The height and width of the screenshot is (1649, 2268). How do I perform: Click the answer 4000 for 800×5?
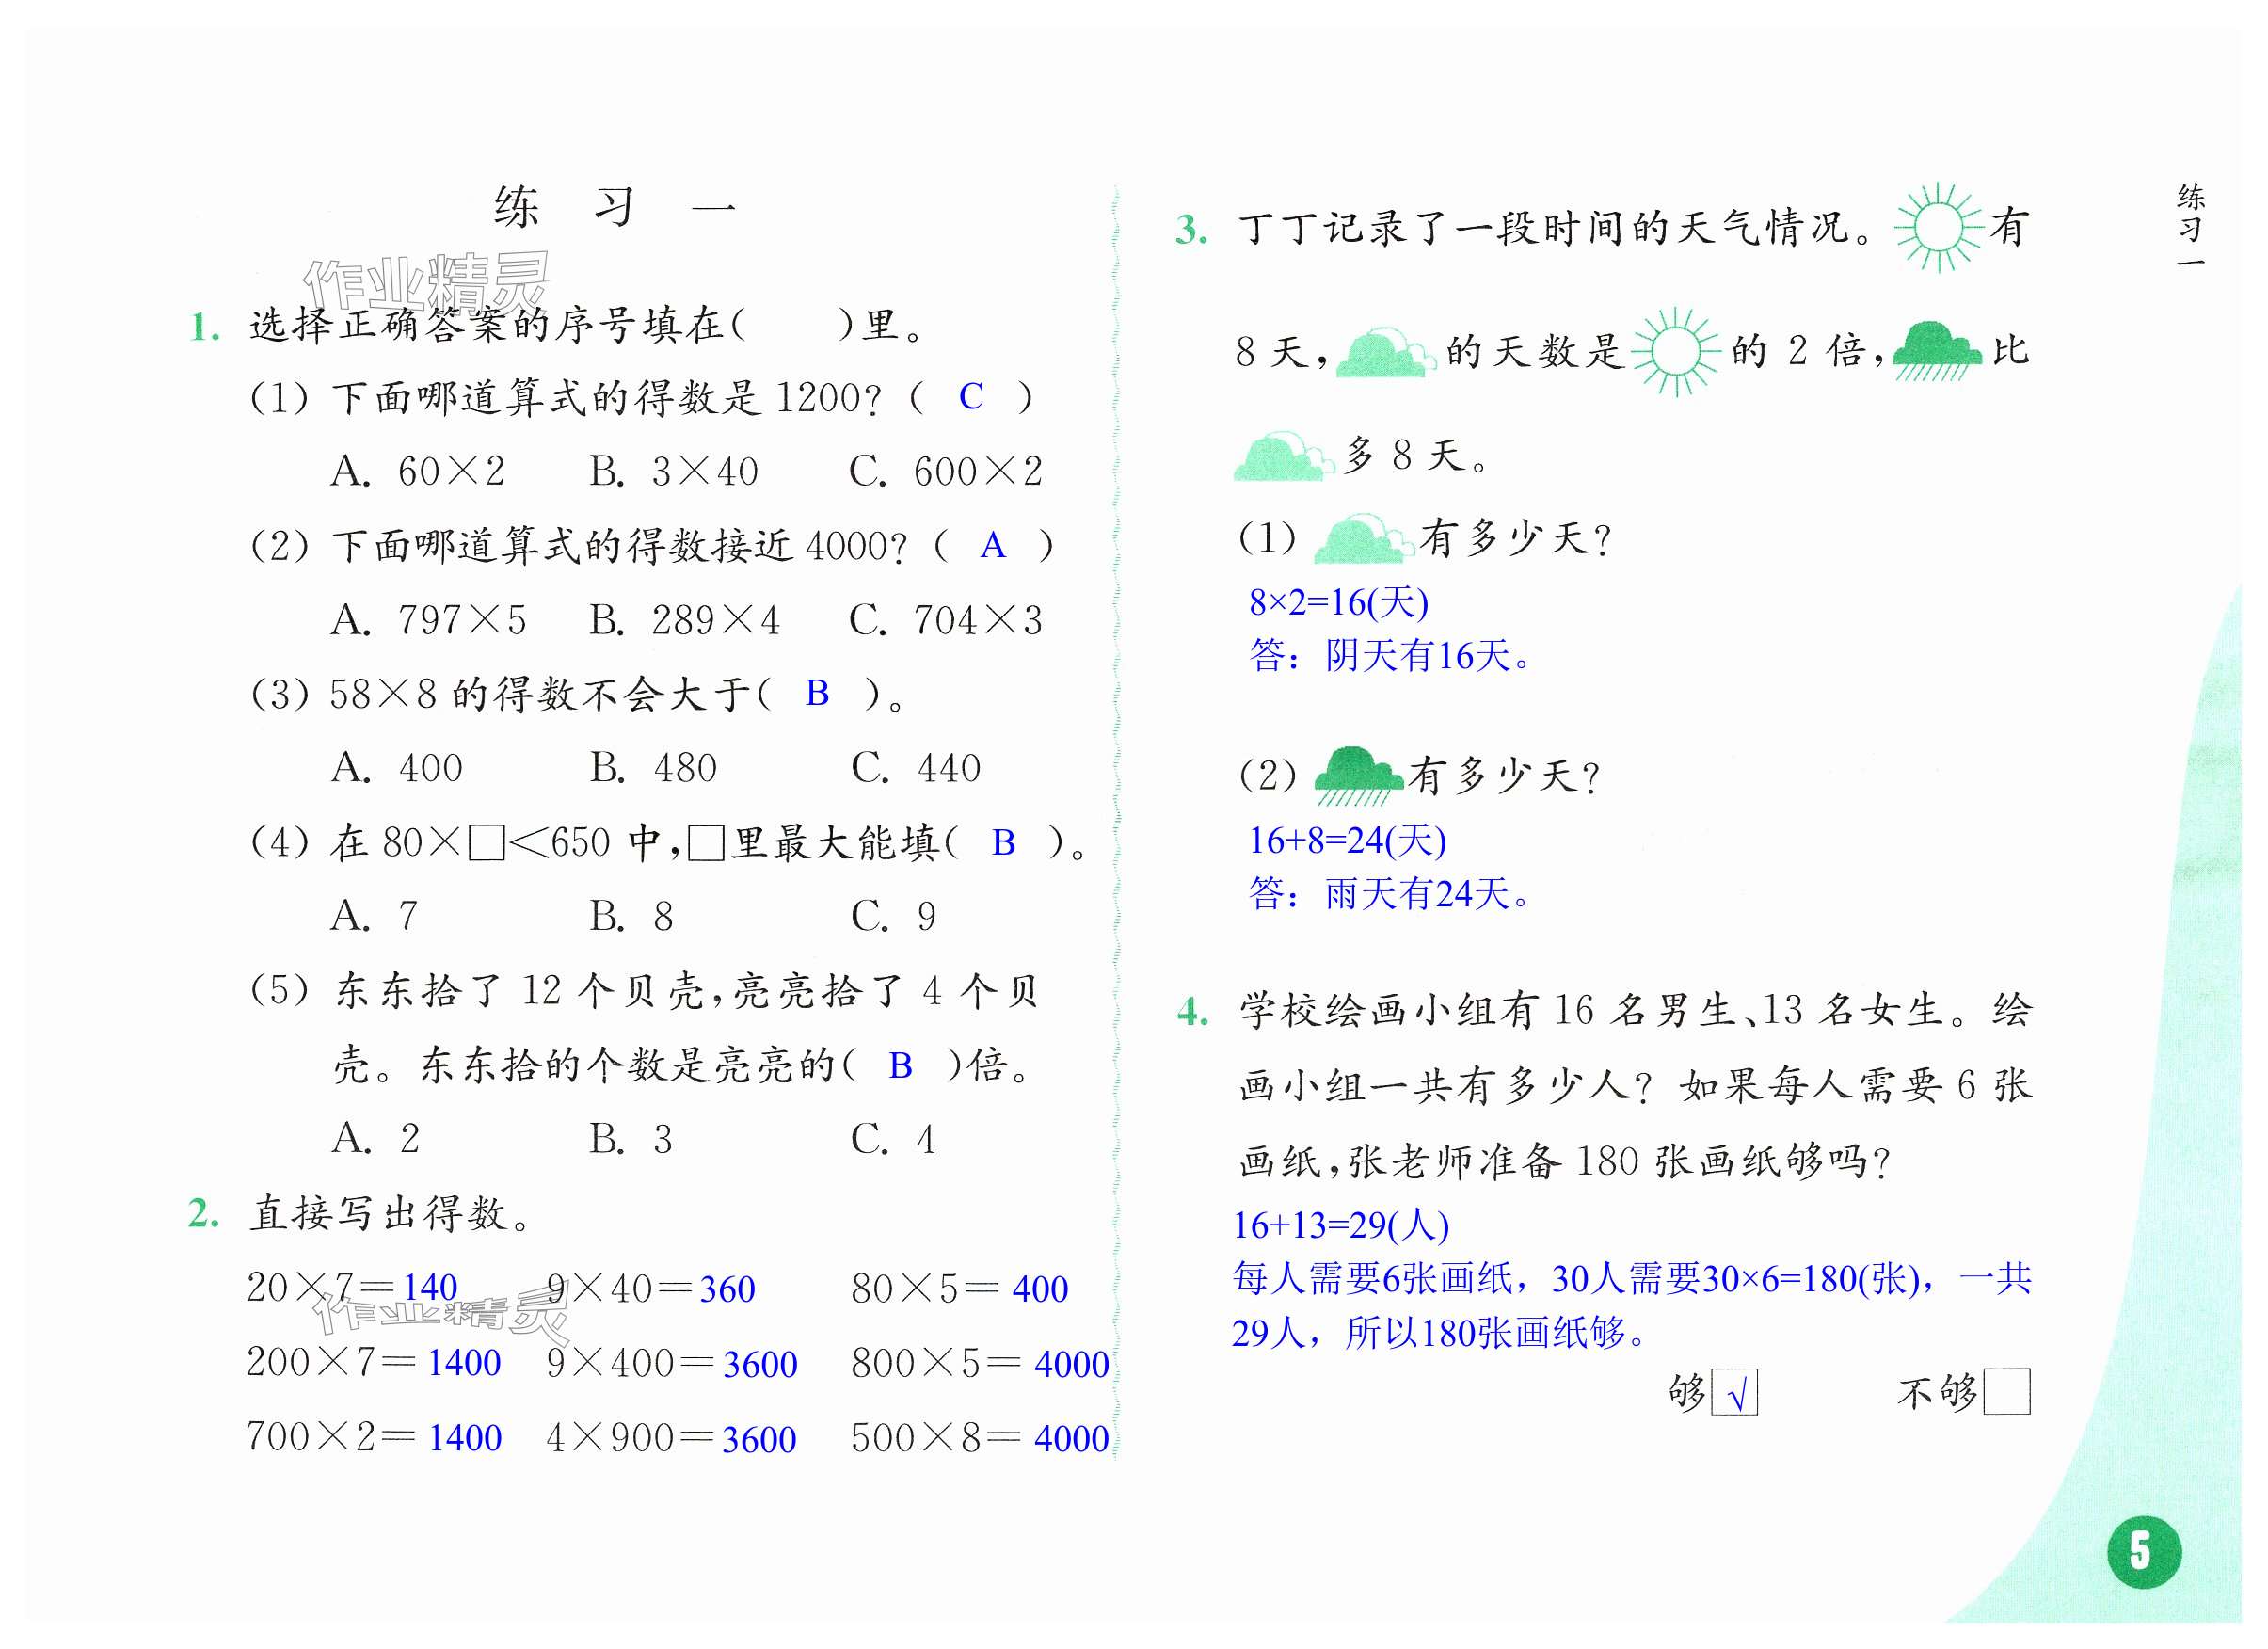click(x=1071, y=1365)
